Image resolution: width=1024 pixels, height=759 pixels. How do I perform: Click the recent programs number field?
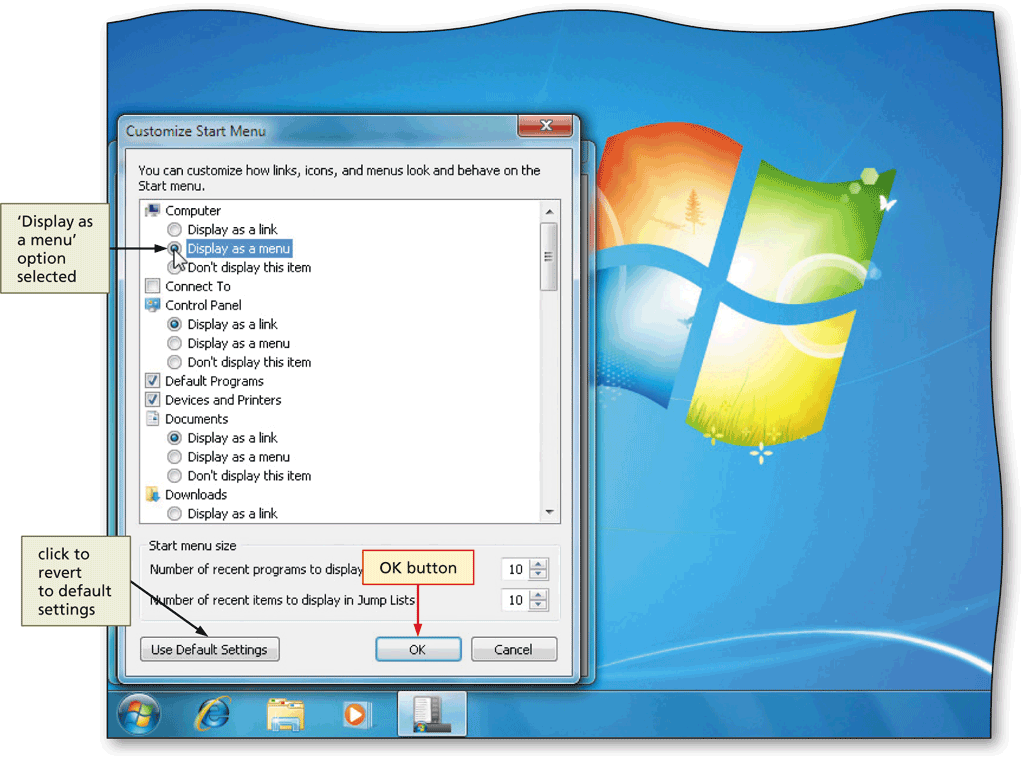tap(515, 569)
